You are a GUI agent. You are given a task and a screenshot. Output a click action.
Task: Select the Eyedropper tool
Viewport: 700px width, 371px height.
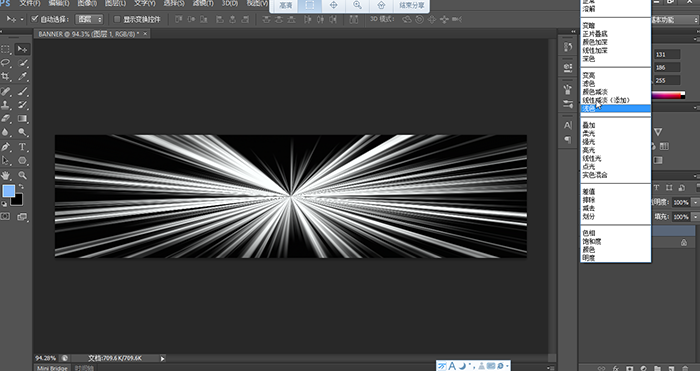[x=22, y=76]
